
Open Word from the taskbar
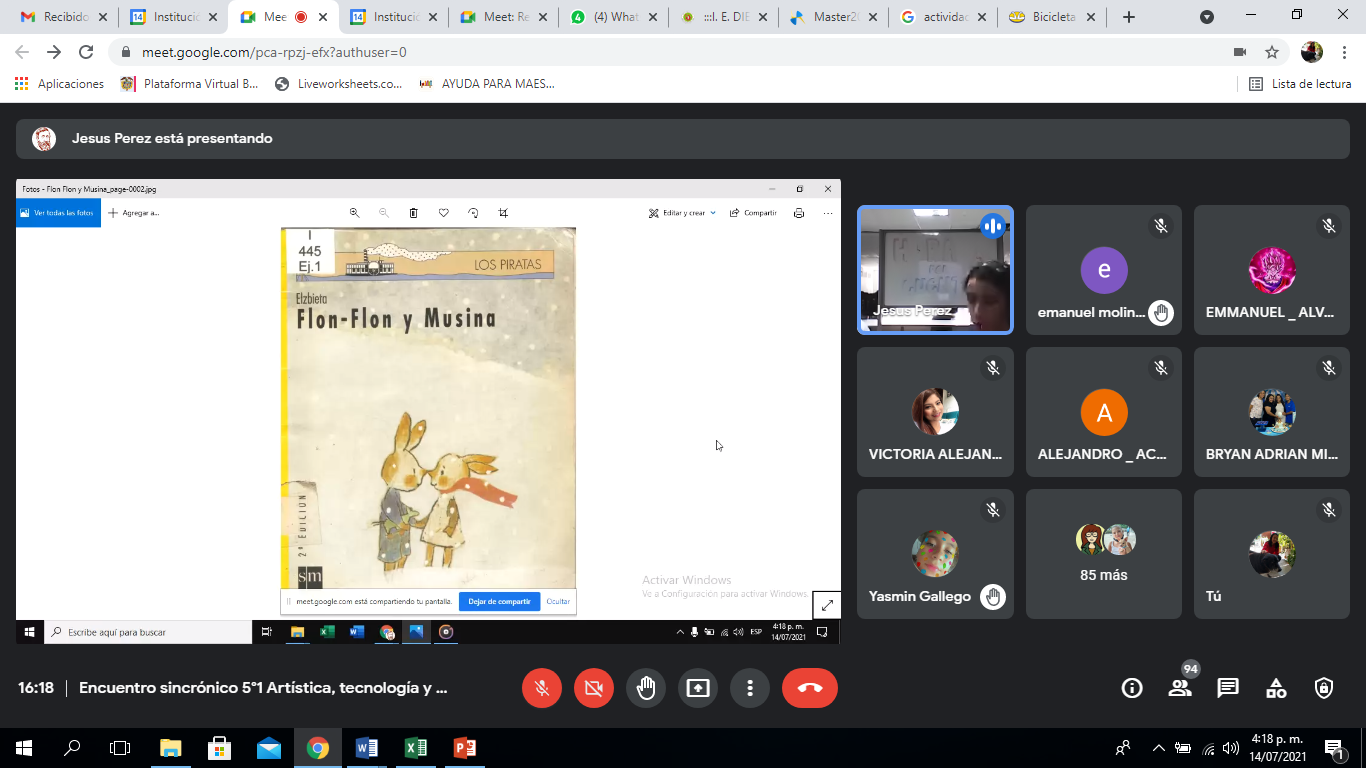[366, 748]
